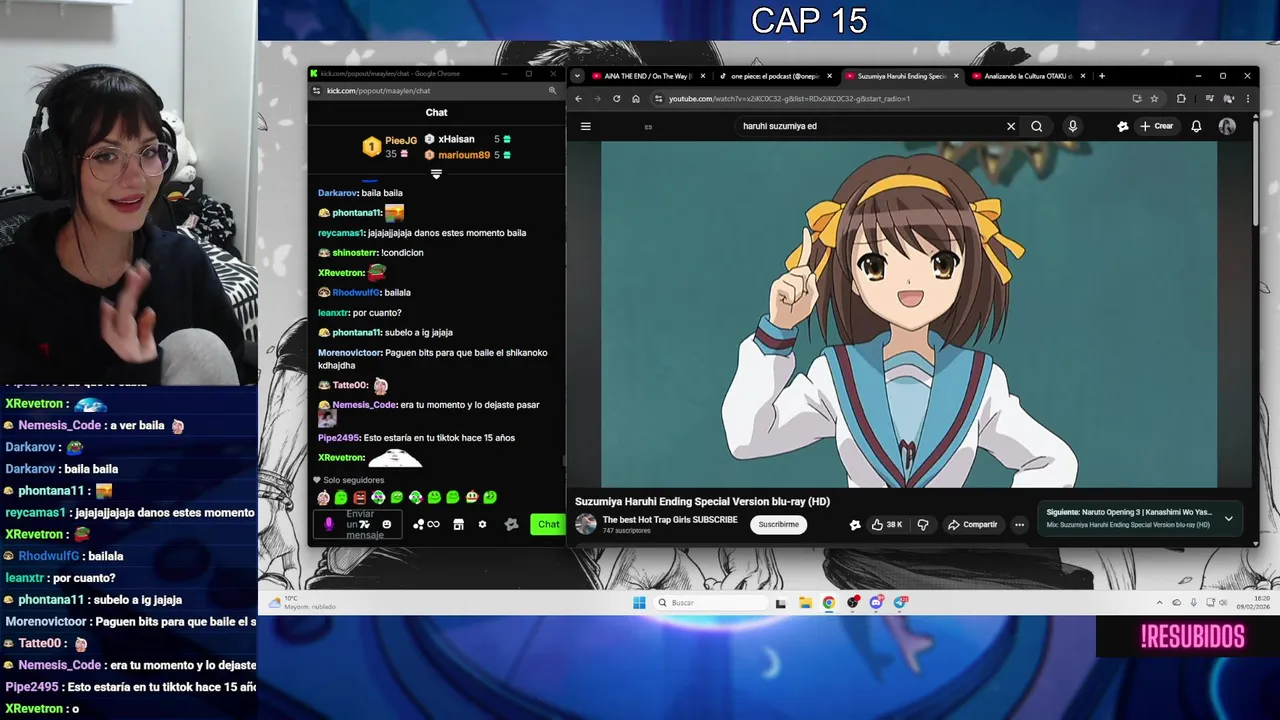Open Chrome from the Windows taskbar
The height and width of the screenshot is (720, 1280).
[828, 602]
